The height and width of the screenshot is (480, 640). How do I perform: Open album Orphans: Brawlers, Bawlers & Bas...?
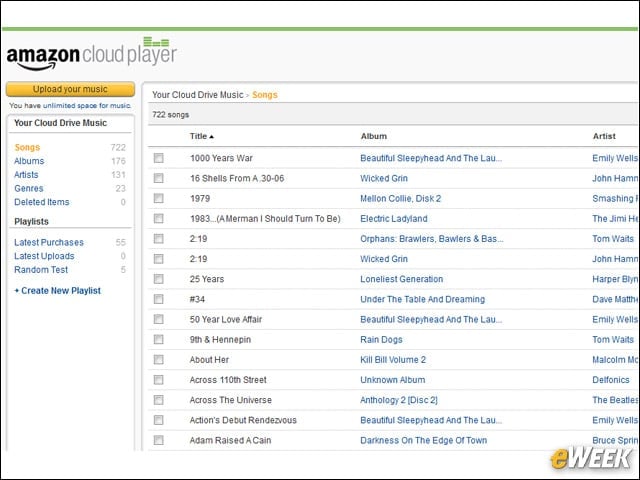(x=431, y=239)
